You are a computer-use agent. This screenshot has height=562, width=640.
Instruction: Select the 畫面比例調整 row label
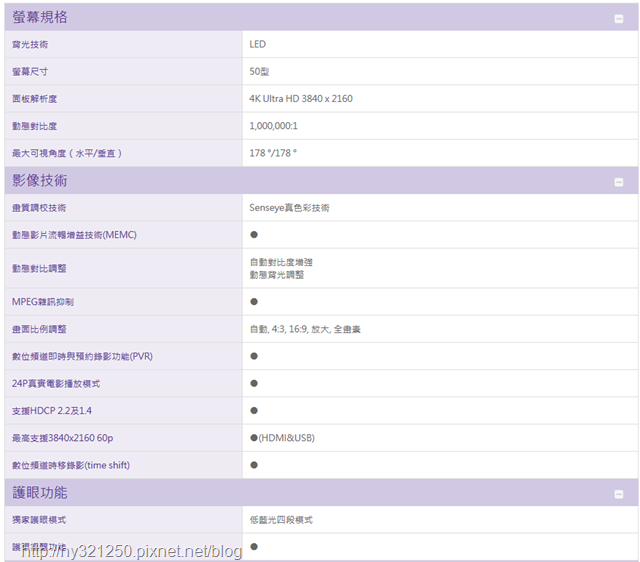tap(39, 329)
